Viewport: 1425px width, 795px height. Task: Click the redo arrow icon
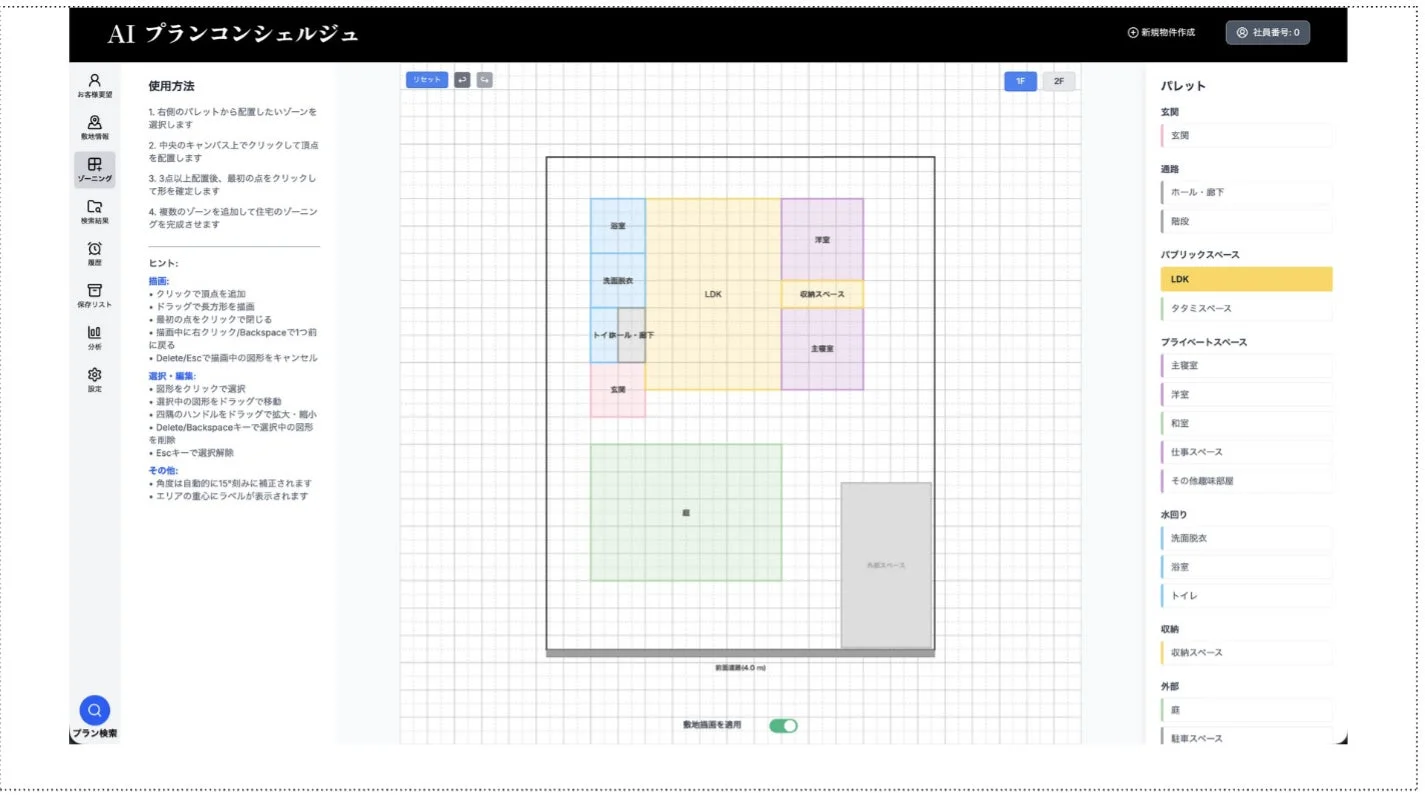(484, 80)
